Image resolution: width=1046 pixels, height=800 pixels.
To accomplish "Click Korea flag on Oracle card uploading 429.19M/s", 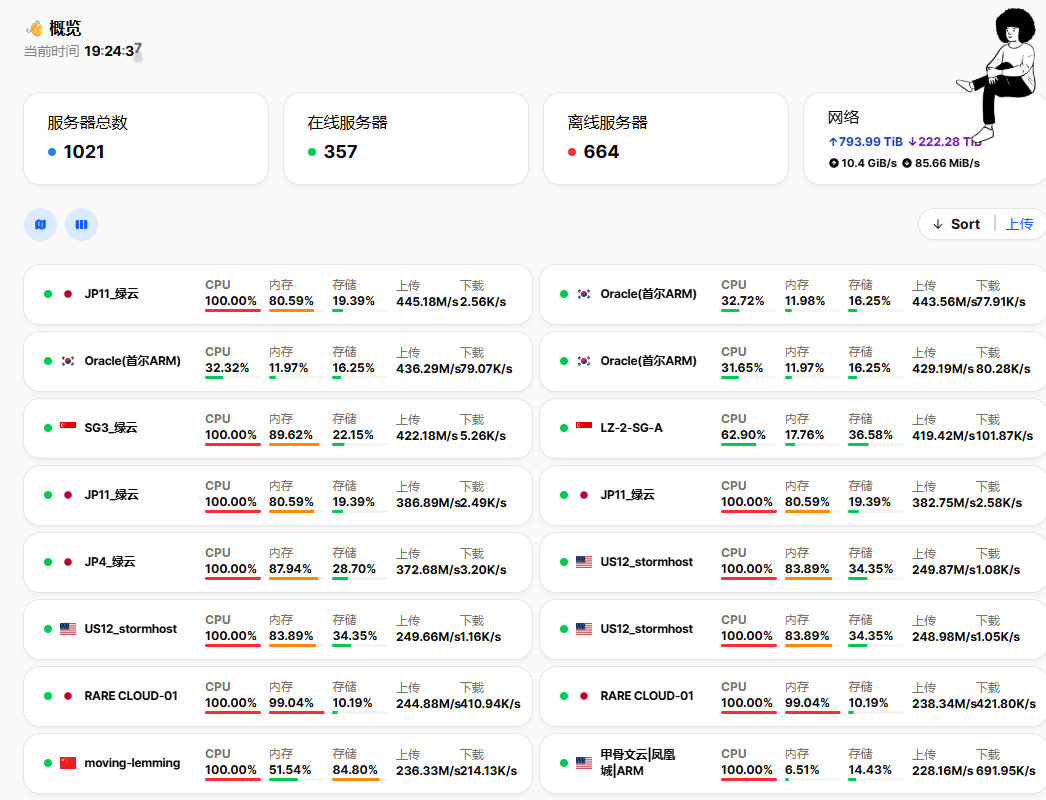I will click(x=584, y=361).
